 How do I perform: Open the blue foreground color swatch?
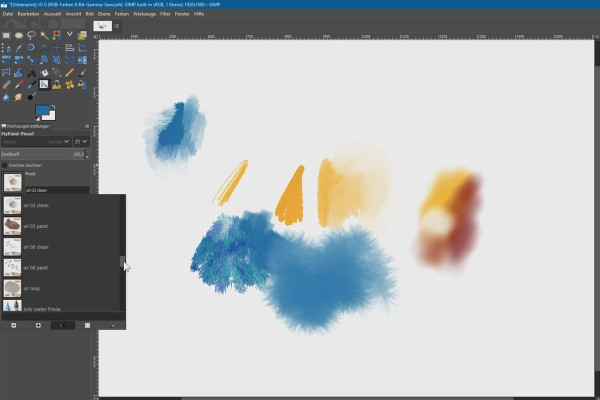point(41,109)
